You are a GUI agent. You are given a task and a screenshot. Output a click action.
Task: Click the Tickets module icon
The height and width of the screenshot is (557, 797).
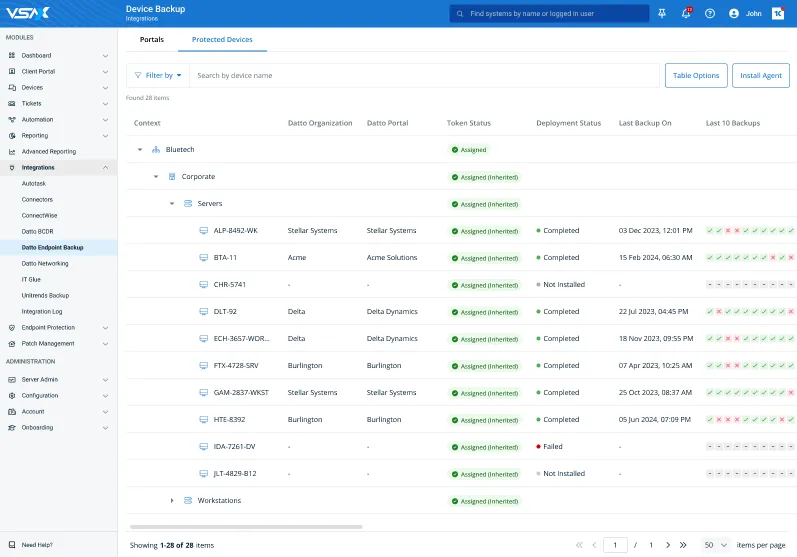(x=13, y=103)
